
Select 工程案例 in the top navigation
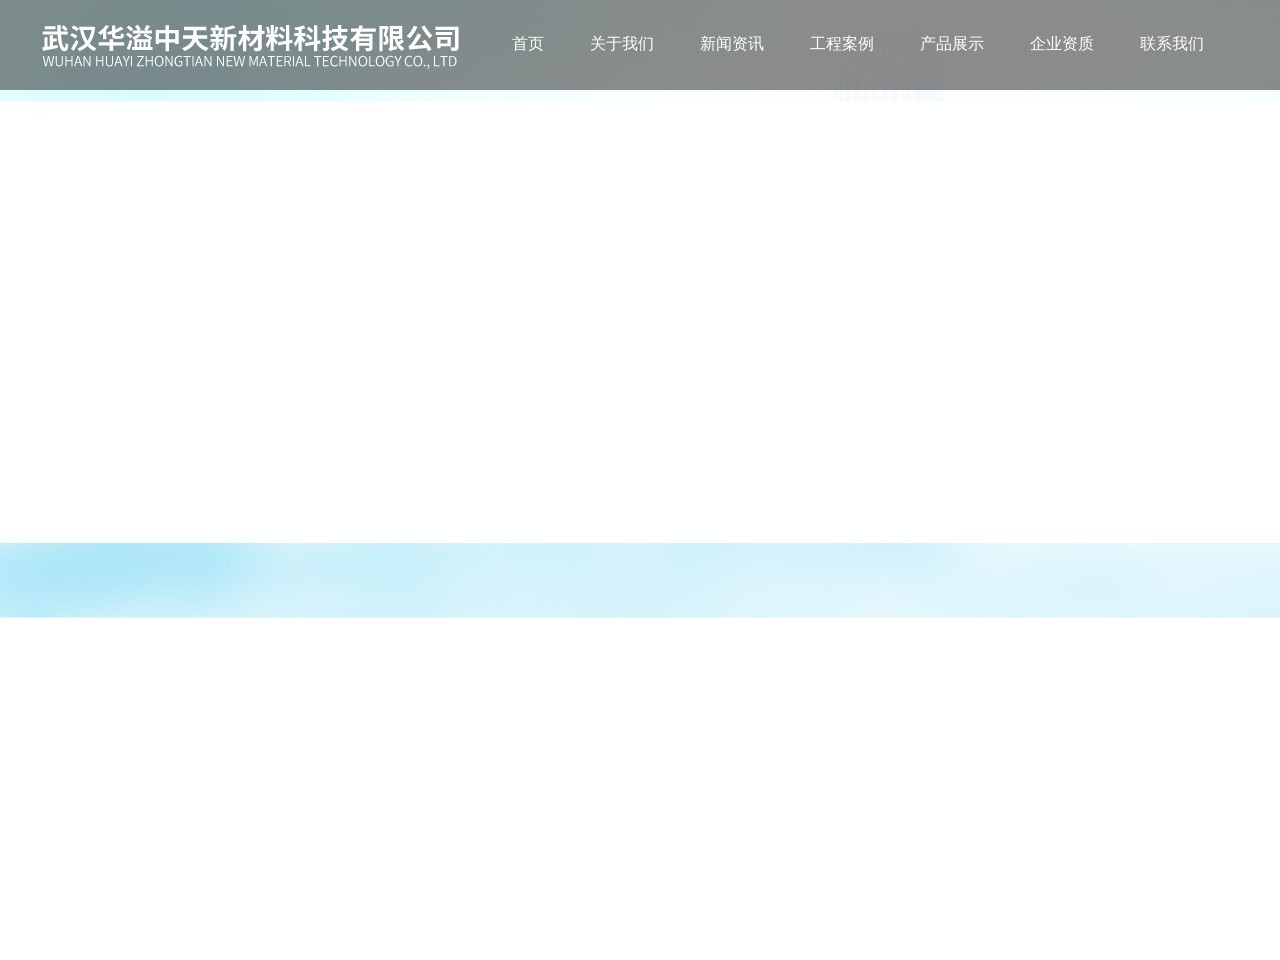tap(841, 44)
